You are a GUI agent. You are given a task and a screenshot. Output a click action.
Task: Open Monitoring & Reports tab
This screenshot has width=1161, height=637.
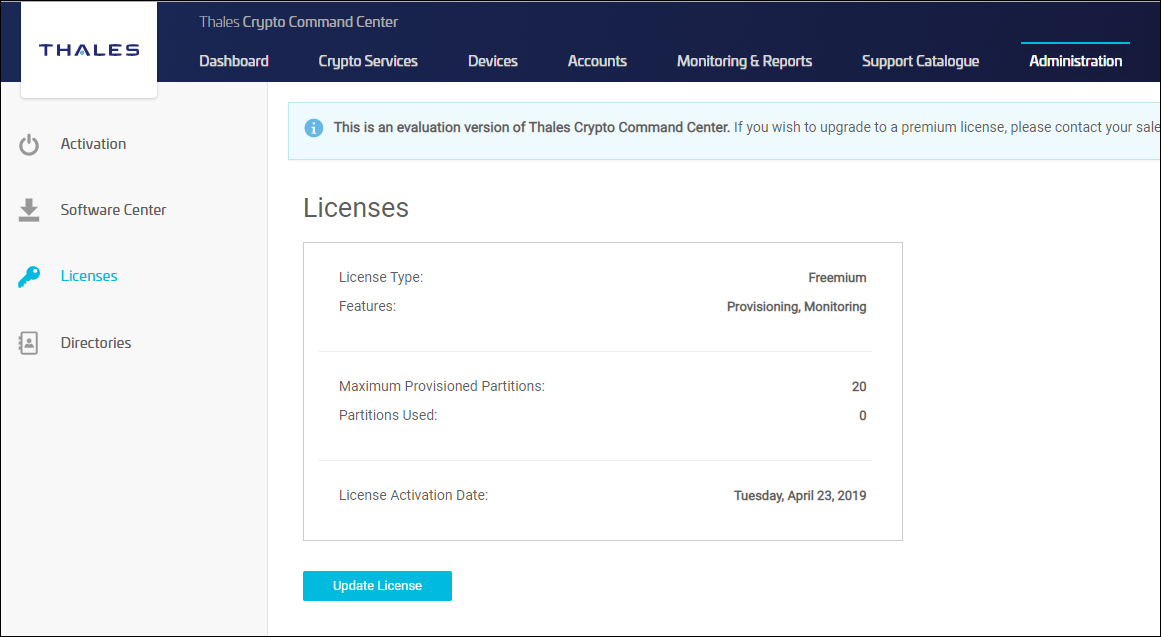tap(744, 61)
